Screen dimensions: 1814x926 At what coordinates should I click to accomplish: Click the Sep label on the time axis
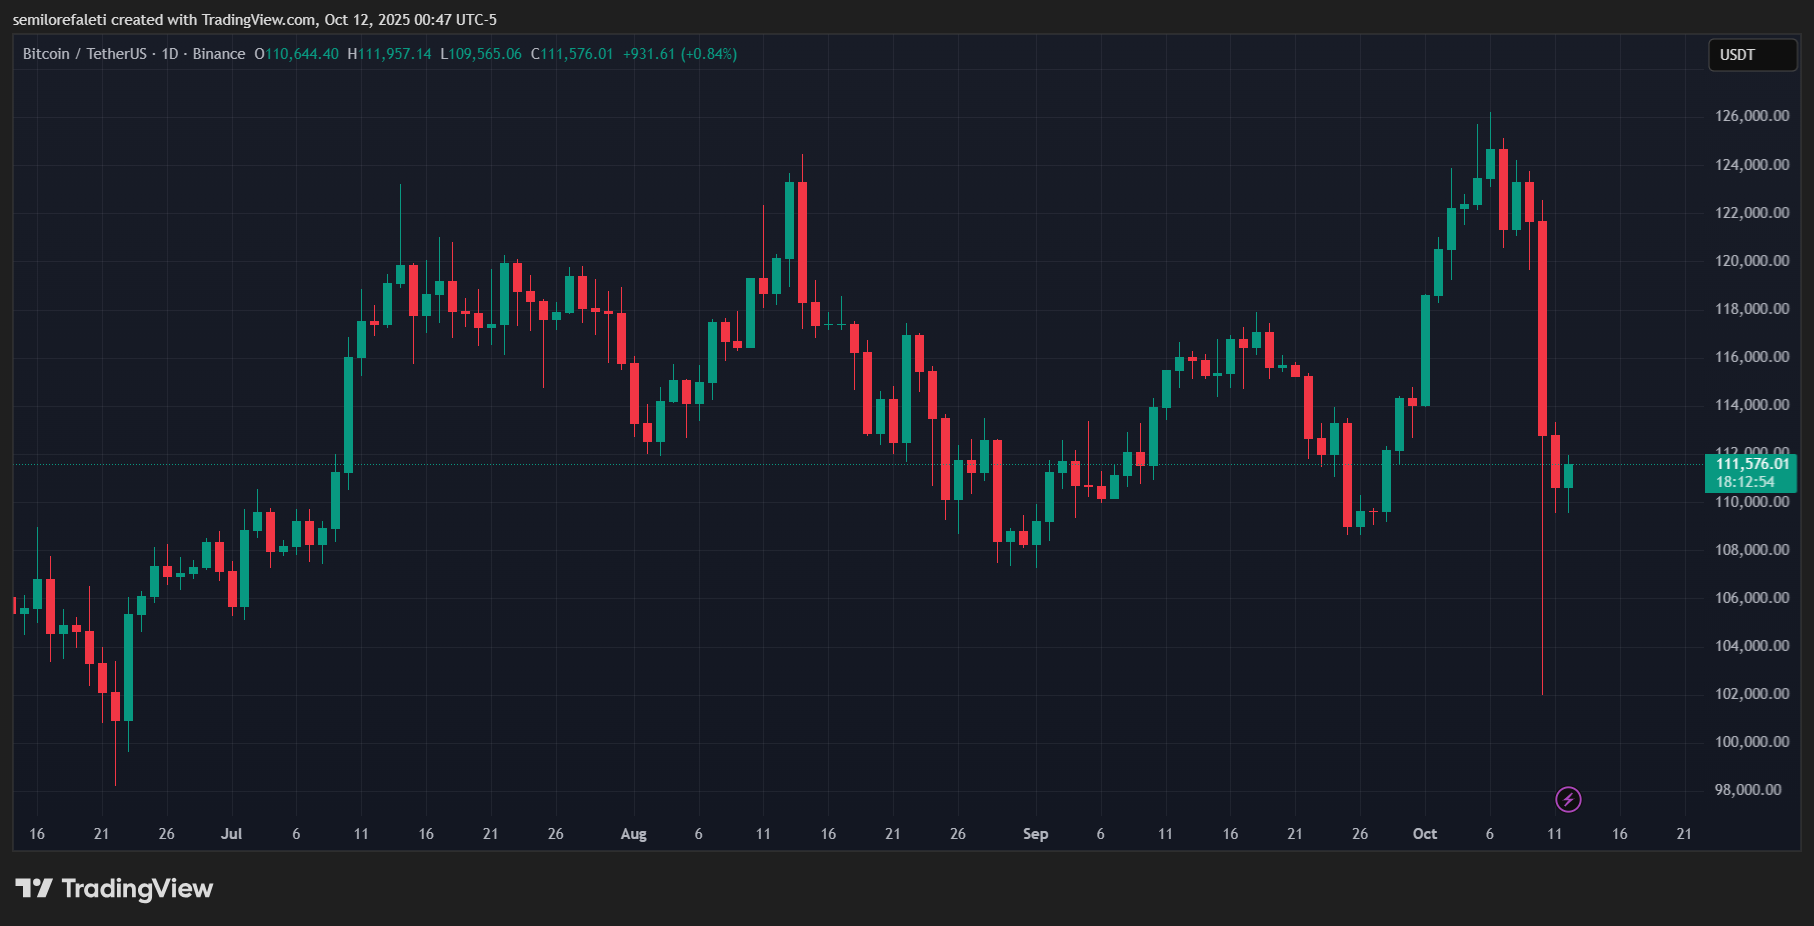[1035, 834]
